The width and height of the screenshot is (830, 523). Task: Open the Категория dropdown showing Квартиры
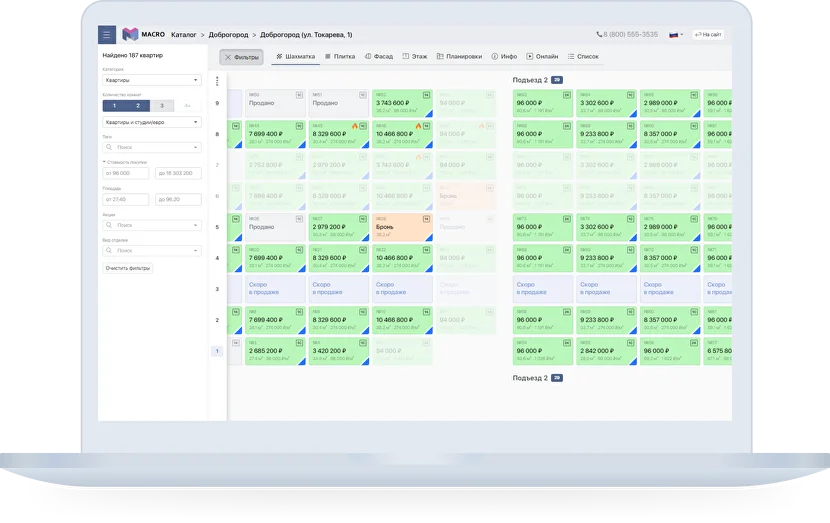[x=152, y=80]
